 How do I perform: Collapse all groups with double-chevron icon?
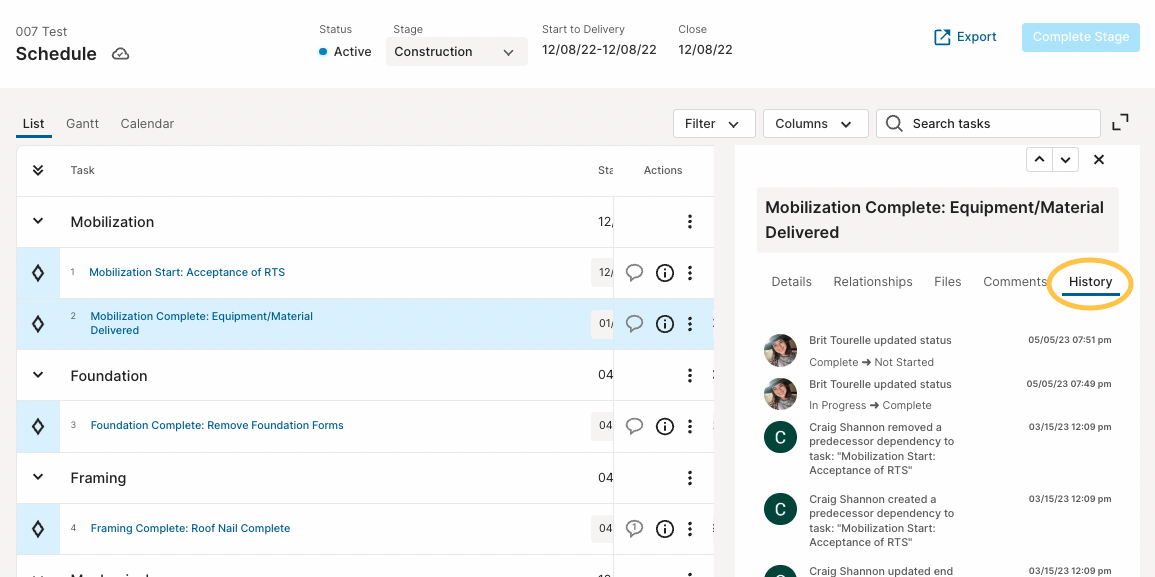pos(38,170)
